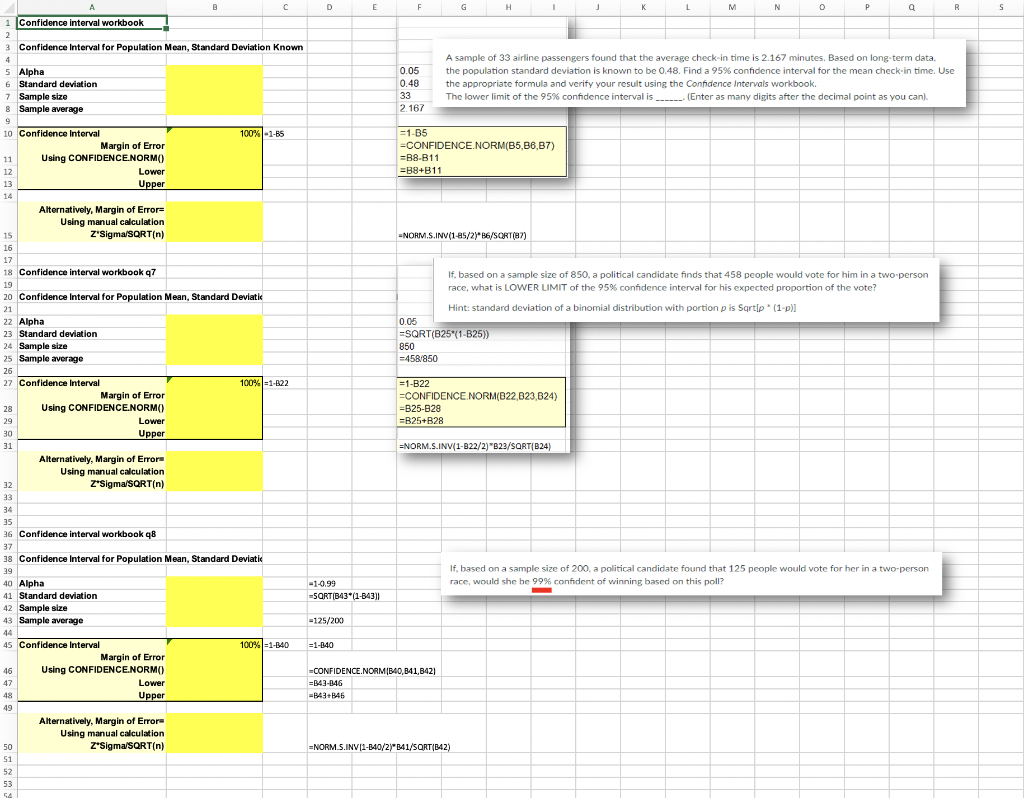Screen dimensions: 1024x798
Task: Select the formula =125/200
Action: [x=326, y=620]
